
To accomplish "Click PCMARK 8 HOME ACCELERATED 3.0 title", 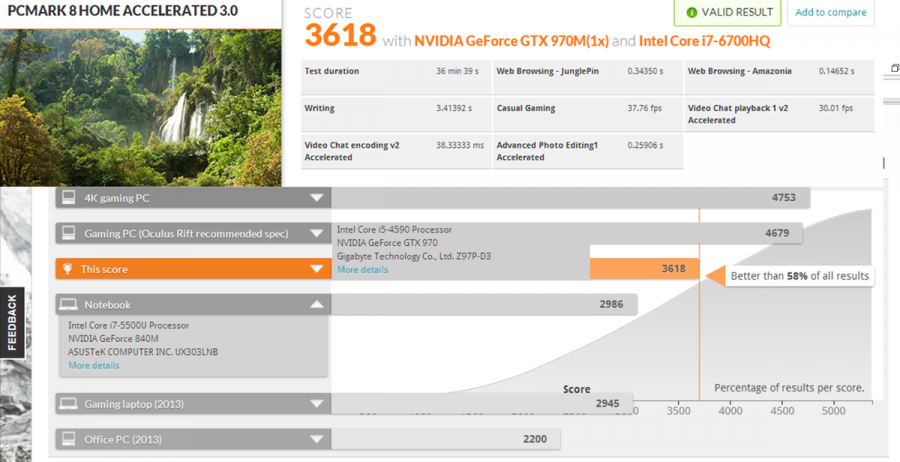I will 122,11.
